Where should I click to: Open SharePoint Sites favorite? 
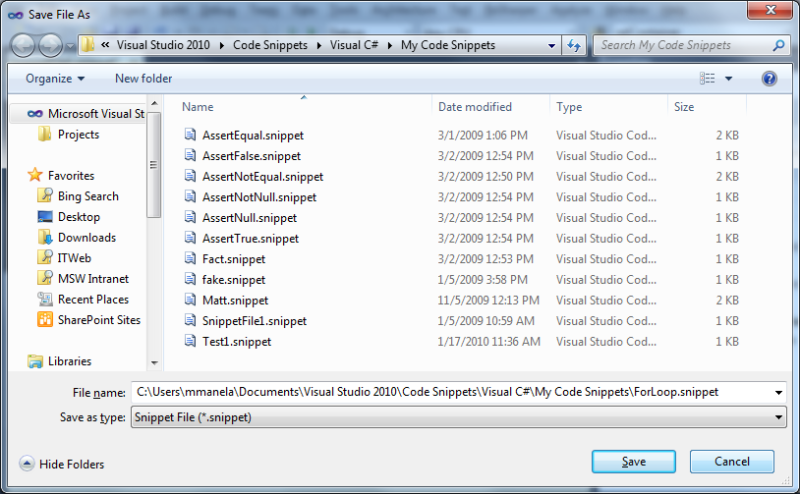point(99,320)
